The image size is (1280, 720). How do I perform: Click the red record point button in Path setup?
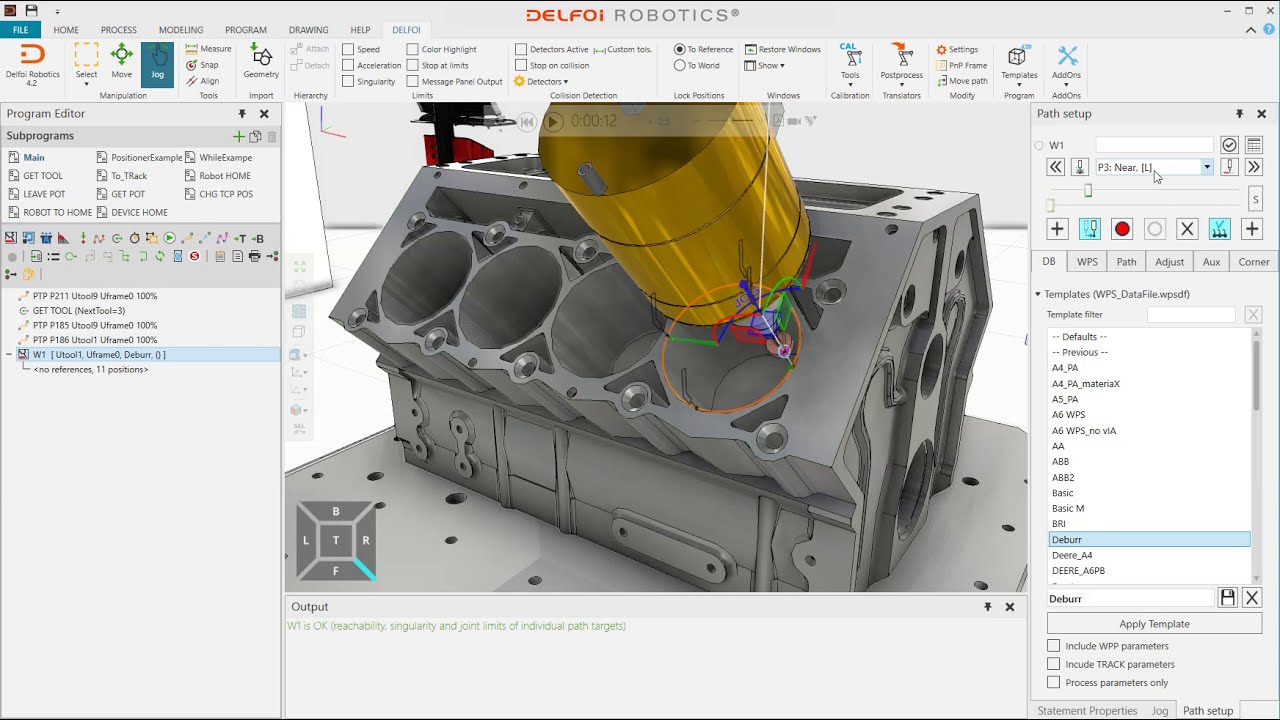[x=1122, y=229]
